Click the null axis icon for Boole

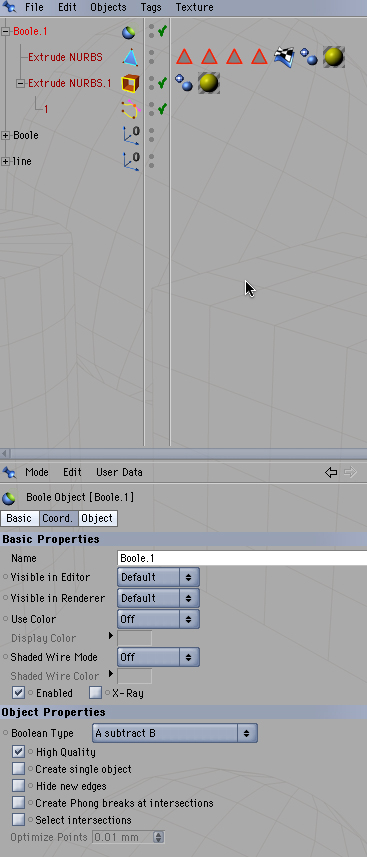coord(131,135)
